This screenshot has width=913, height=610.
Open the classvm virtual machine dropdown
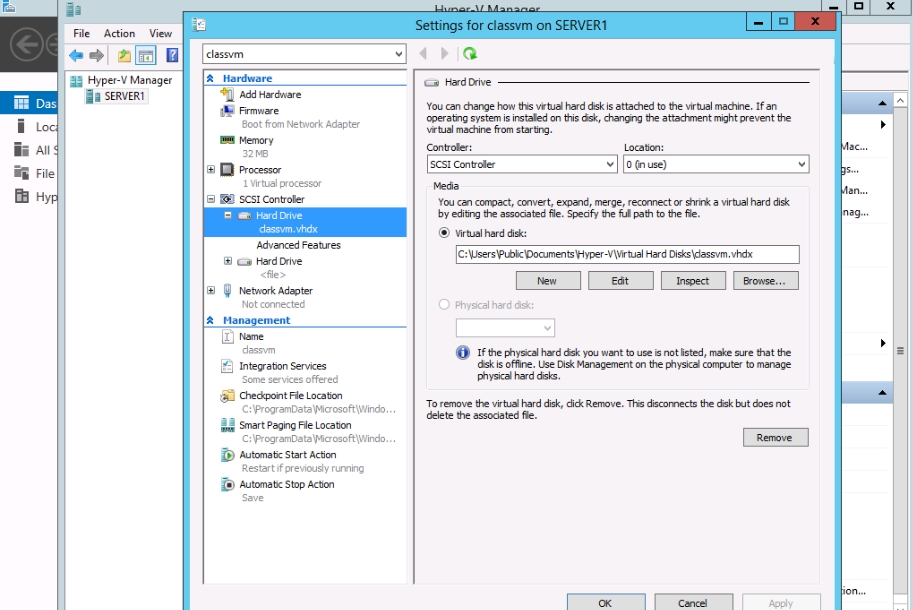[304, 54]
